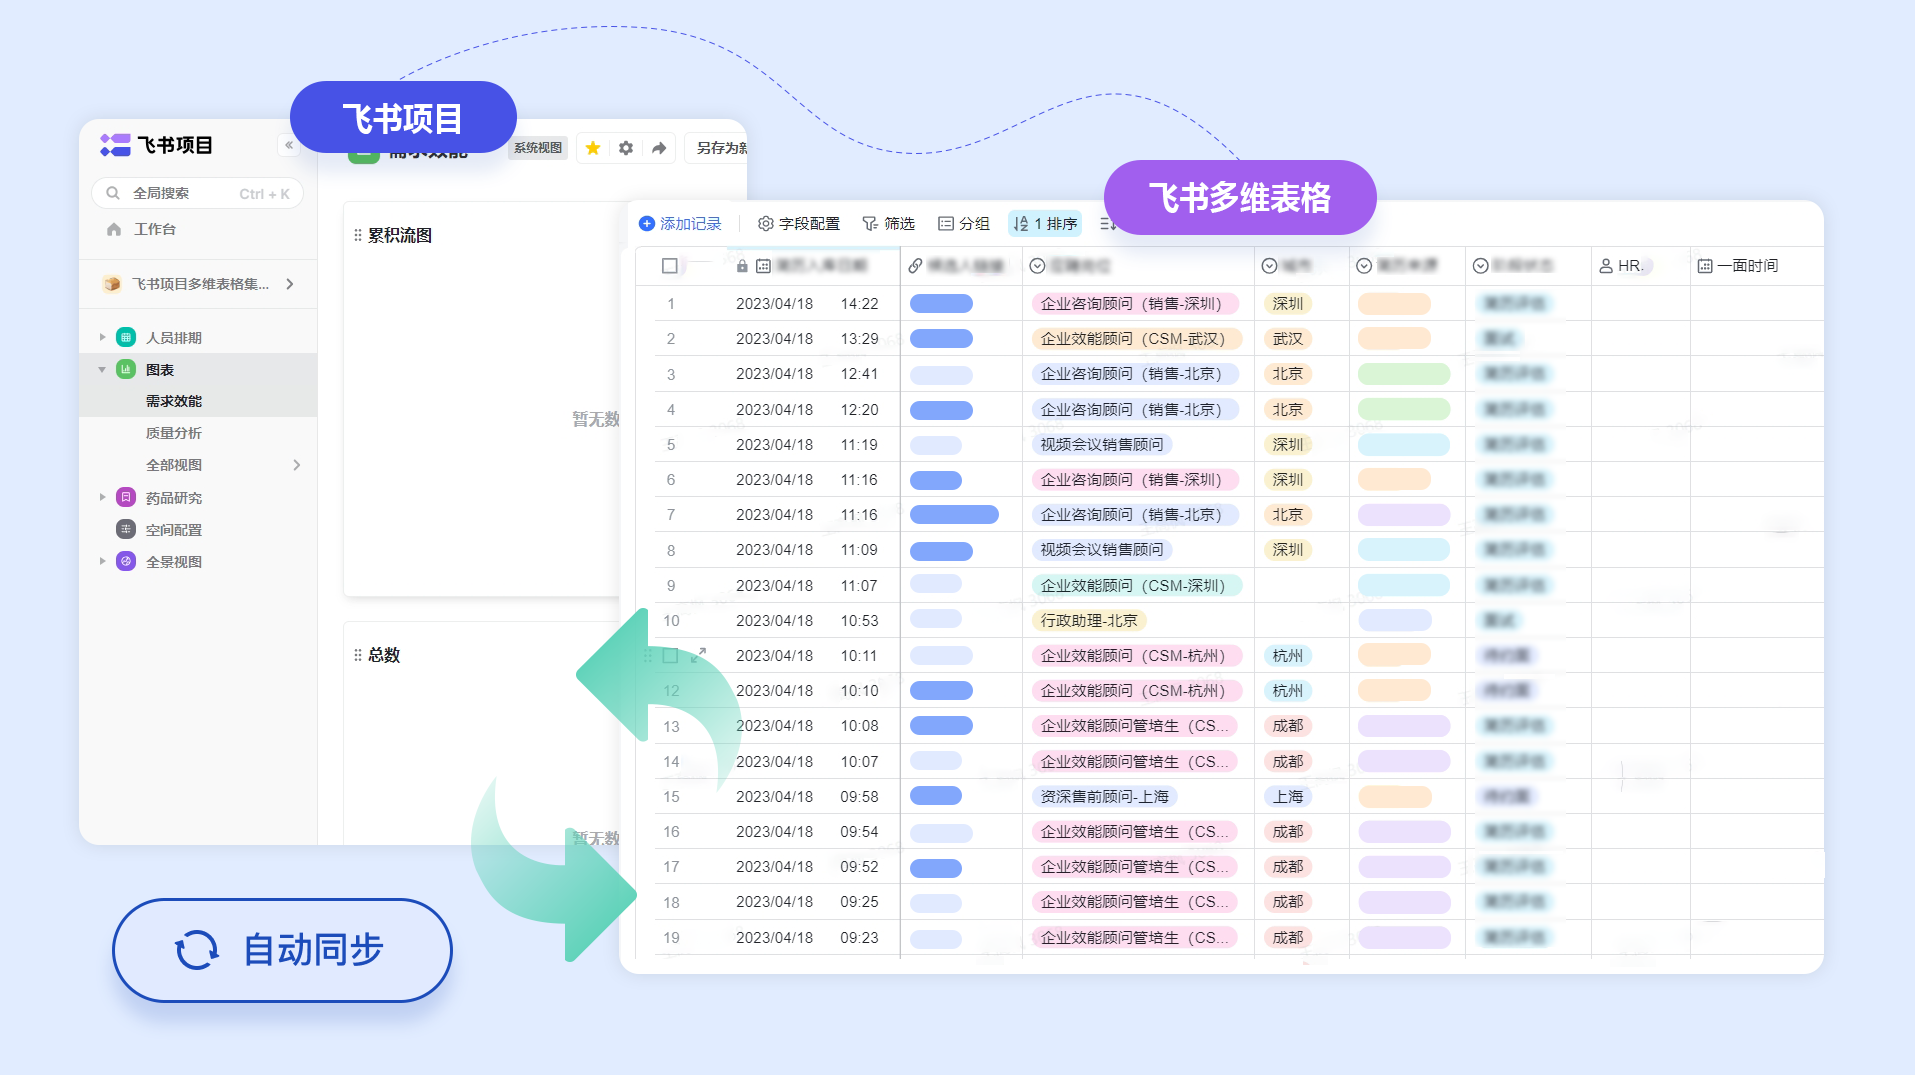Collapse the 图表 tree node
1915x1075 pixels.
(103, 369)
